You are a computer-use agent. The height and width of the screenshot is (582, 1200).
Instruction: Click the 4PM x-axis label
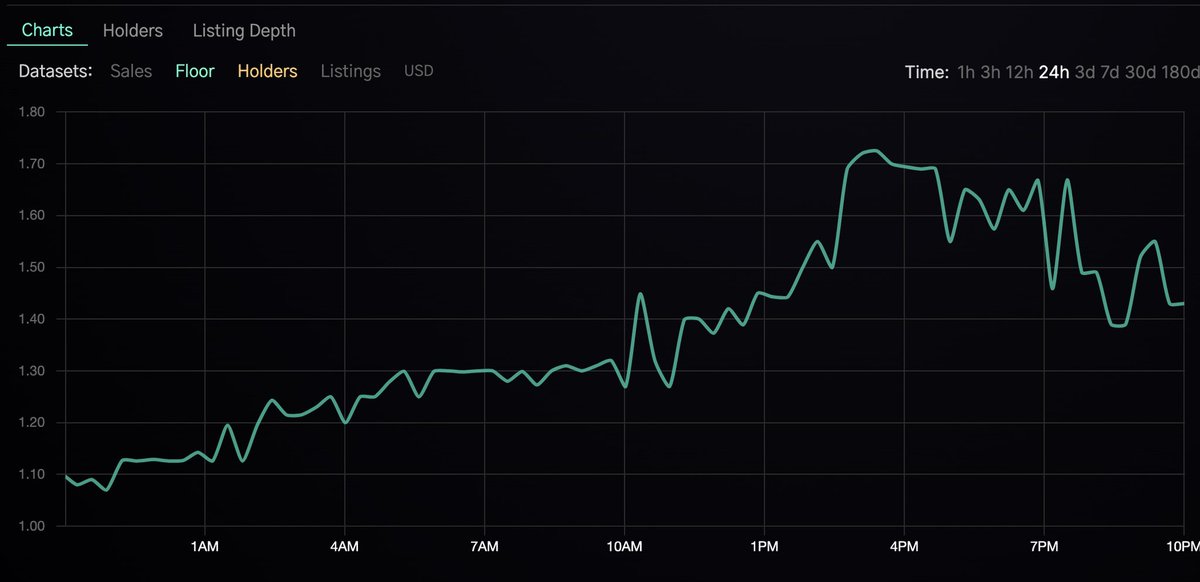[x=904, y=547]
